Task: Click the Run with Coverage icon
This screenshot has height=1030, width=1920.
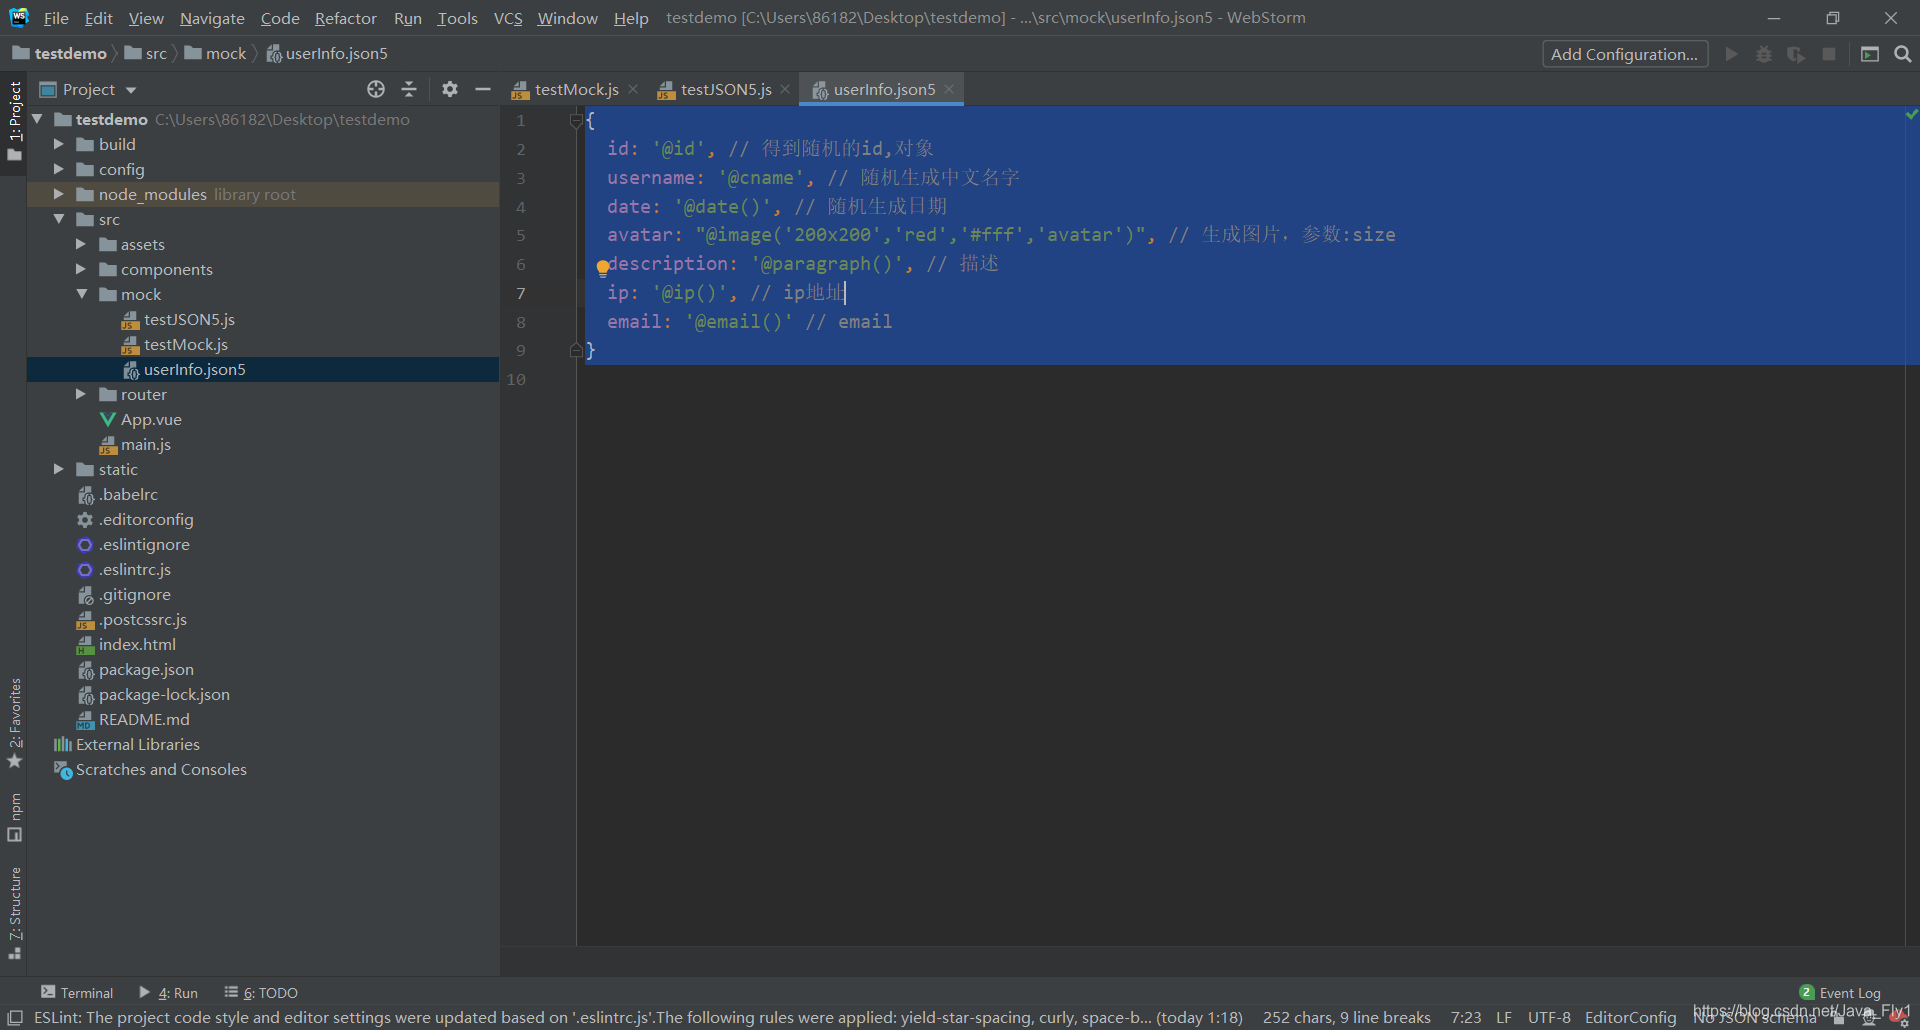Action: pos(1796,54)
